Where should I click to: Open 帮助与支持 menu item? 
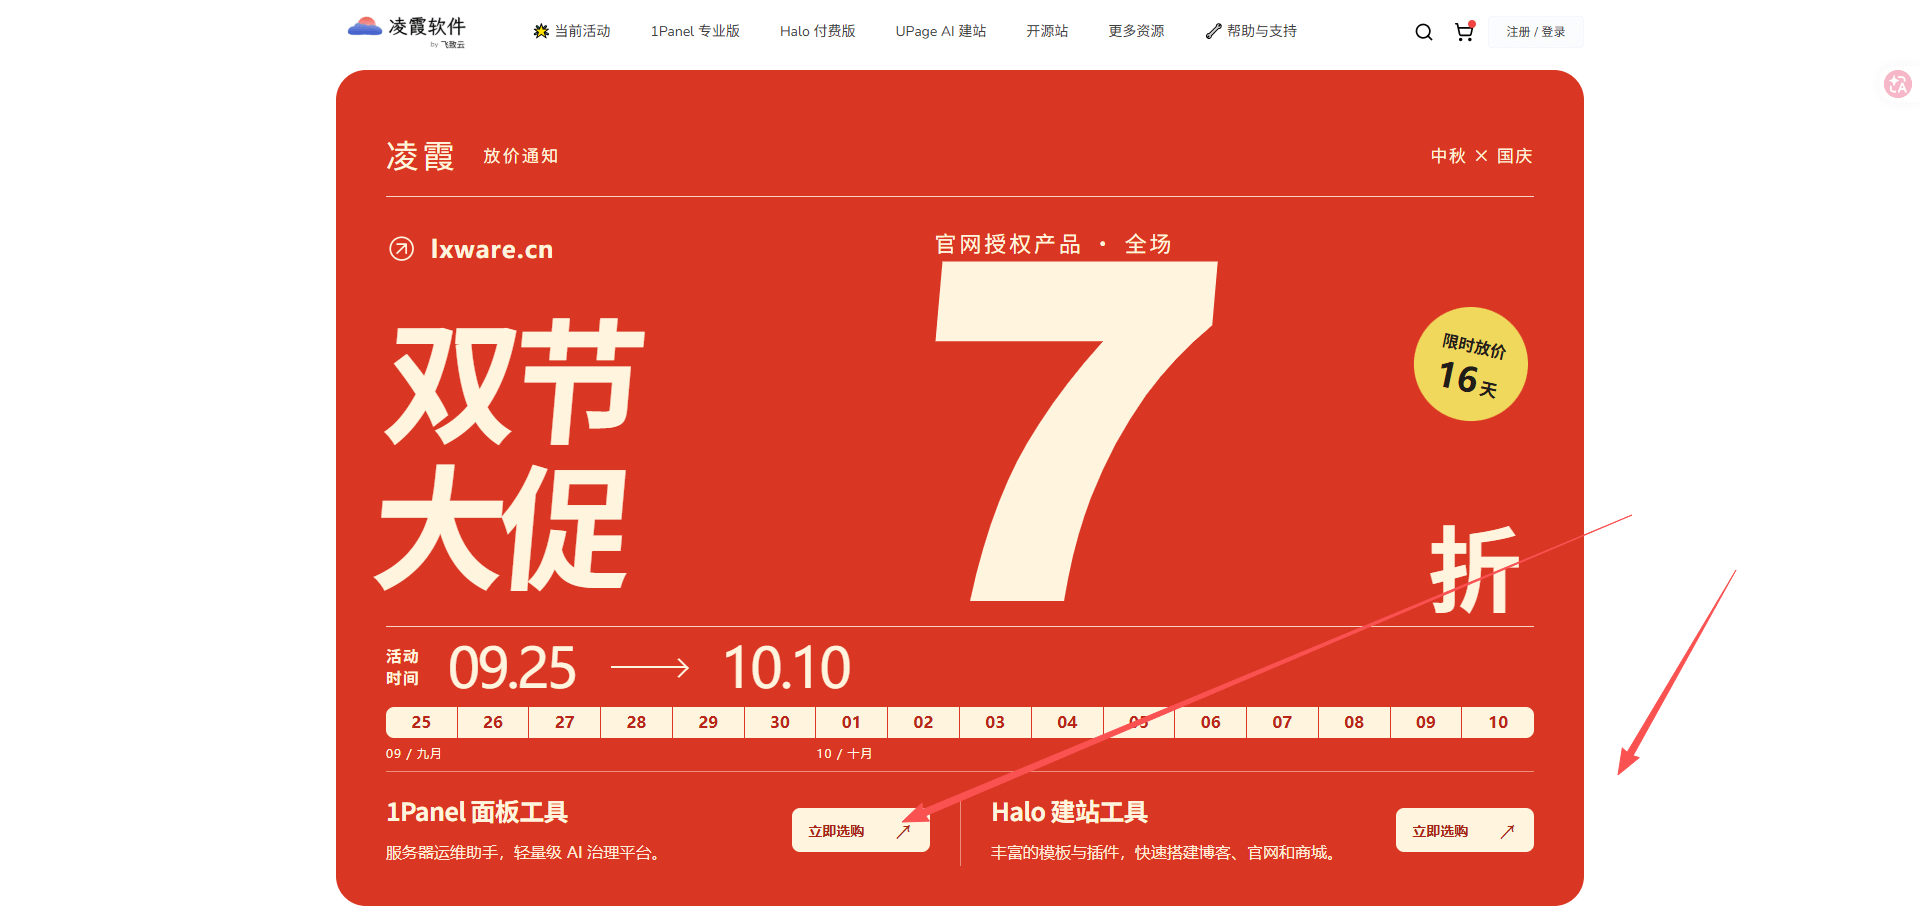1251,31
